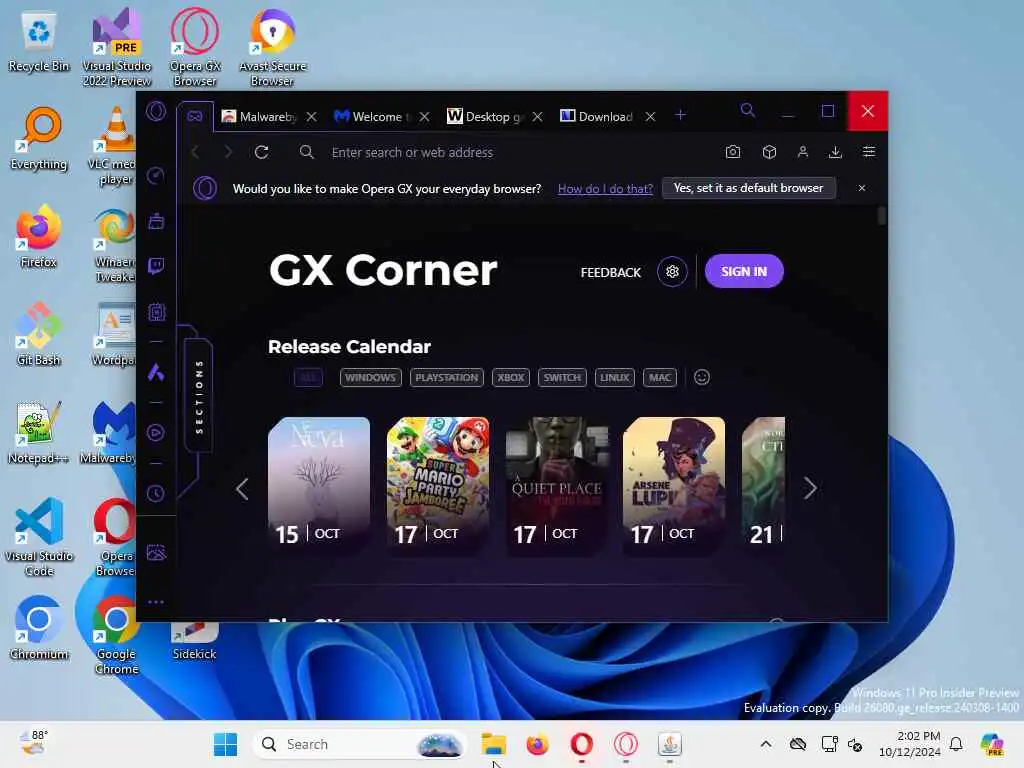The image size is (1024, 768).
Task: Click 'How do I do that?' link
Action: [605, 189]
